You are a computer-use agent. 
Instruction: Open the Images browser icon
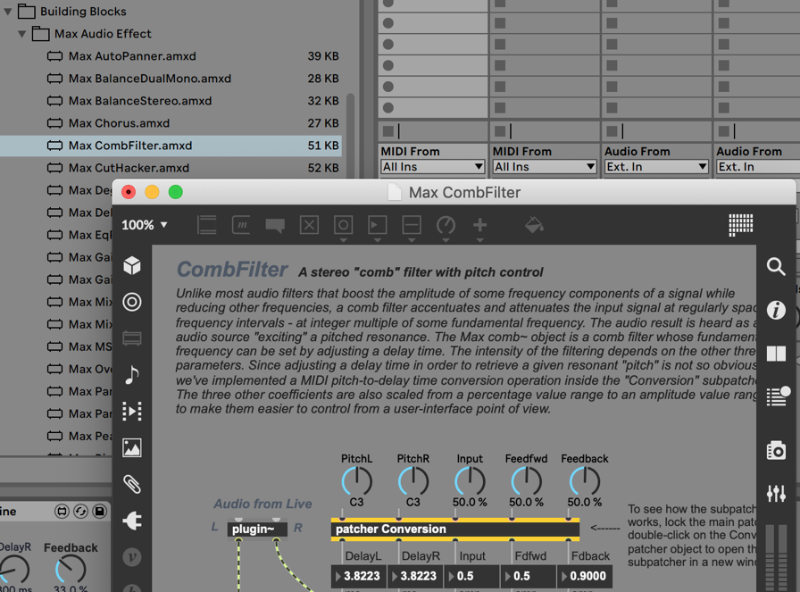[x=132, y=448]
